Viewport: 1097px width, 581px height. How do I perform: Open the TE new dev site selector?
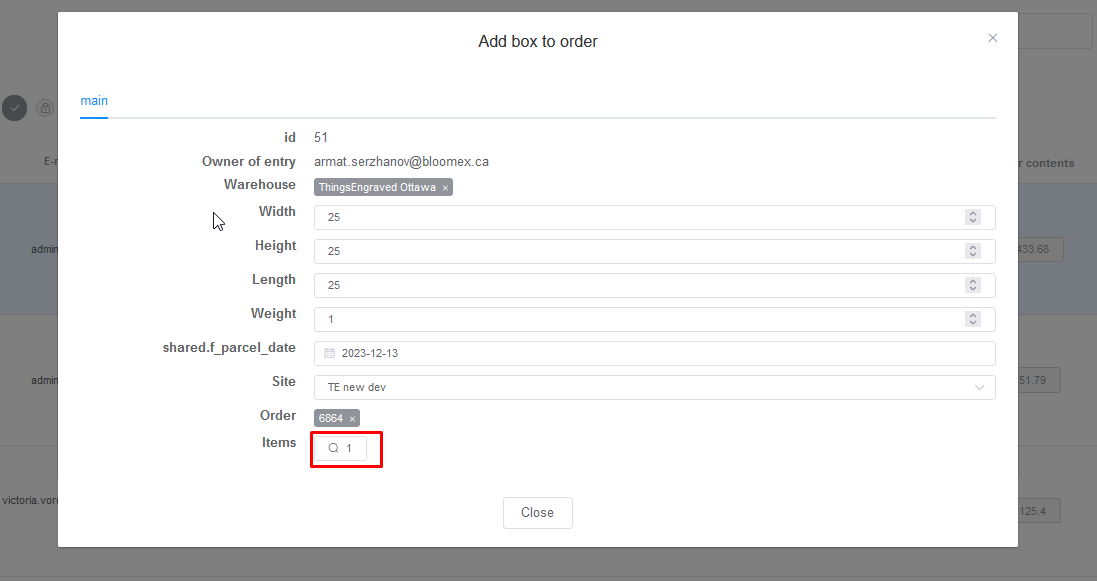pyautogui.click(x=654, y=387)
